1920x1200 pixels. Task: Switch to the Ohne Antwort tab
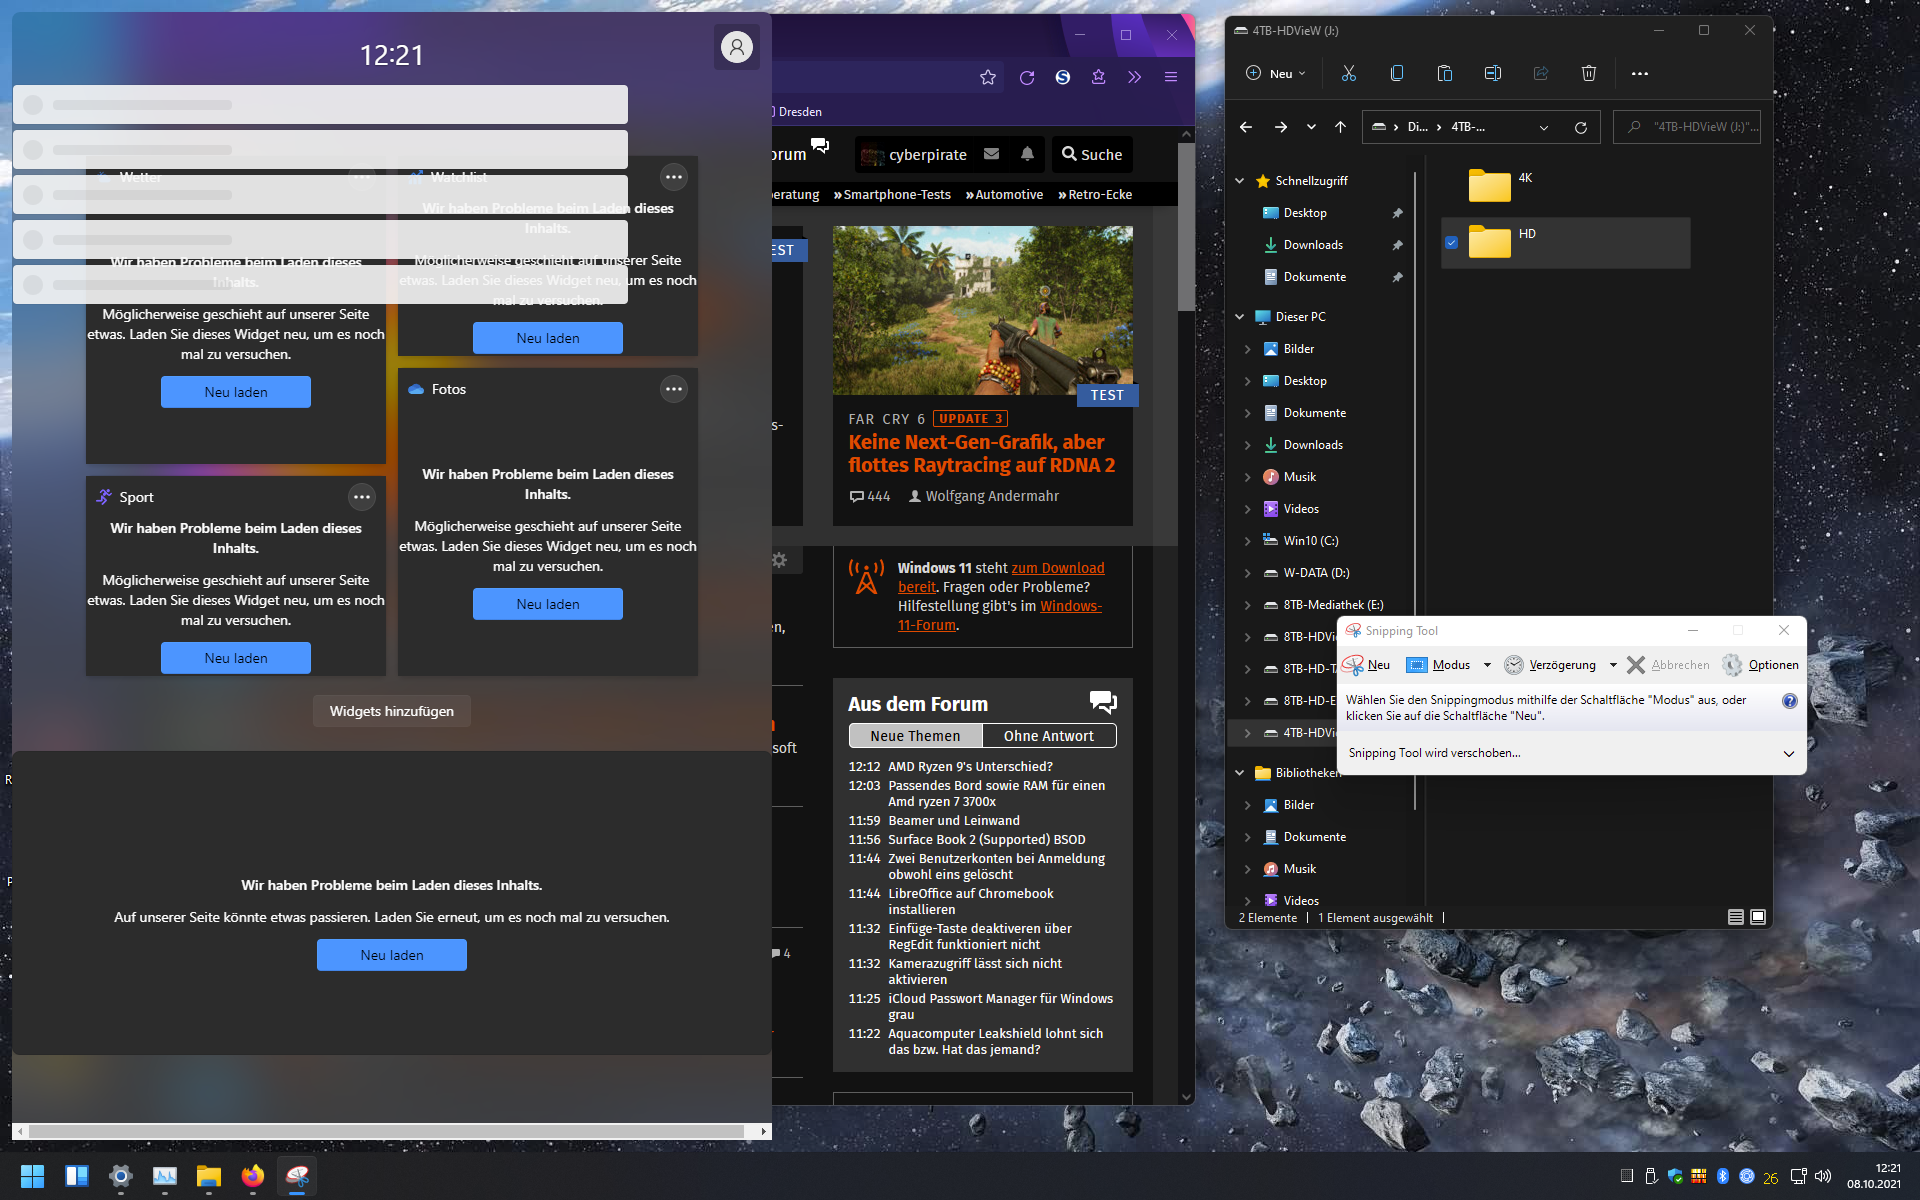coord(1048,736)
